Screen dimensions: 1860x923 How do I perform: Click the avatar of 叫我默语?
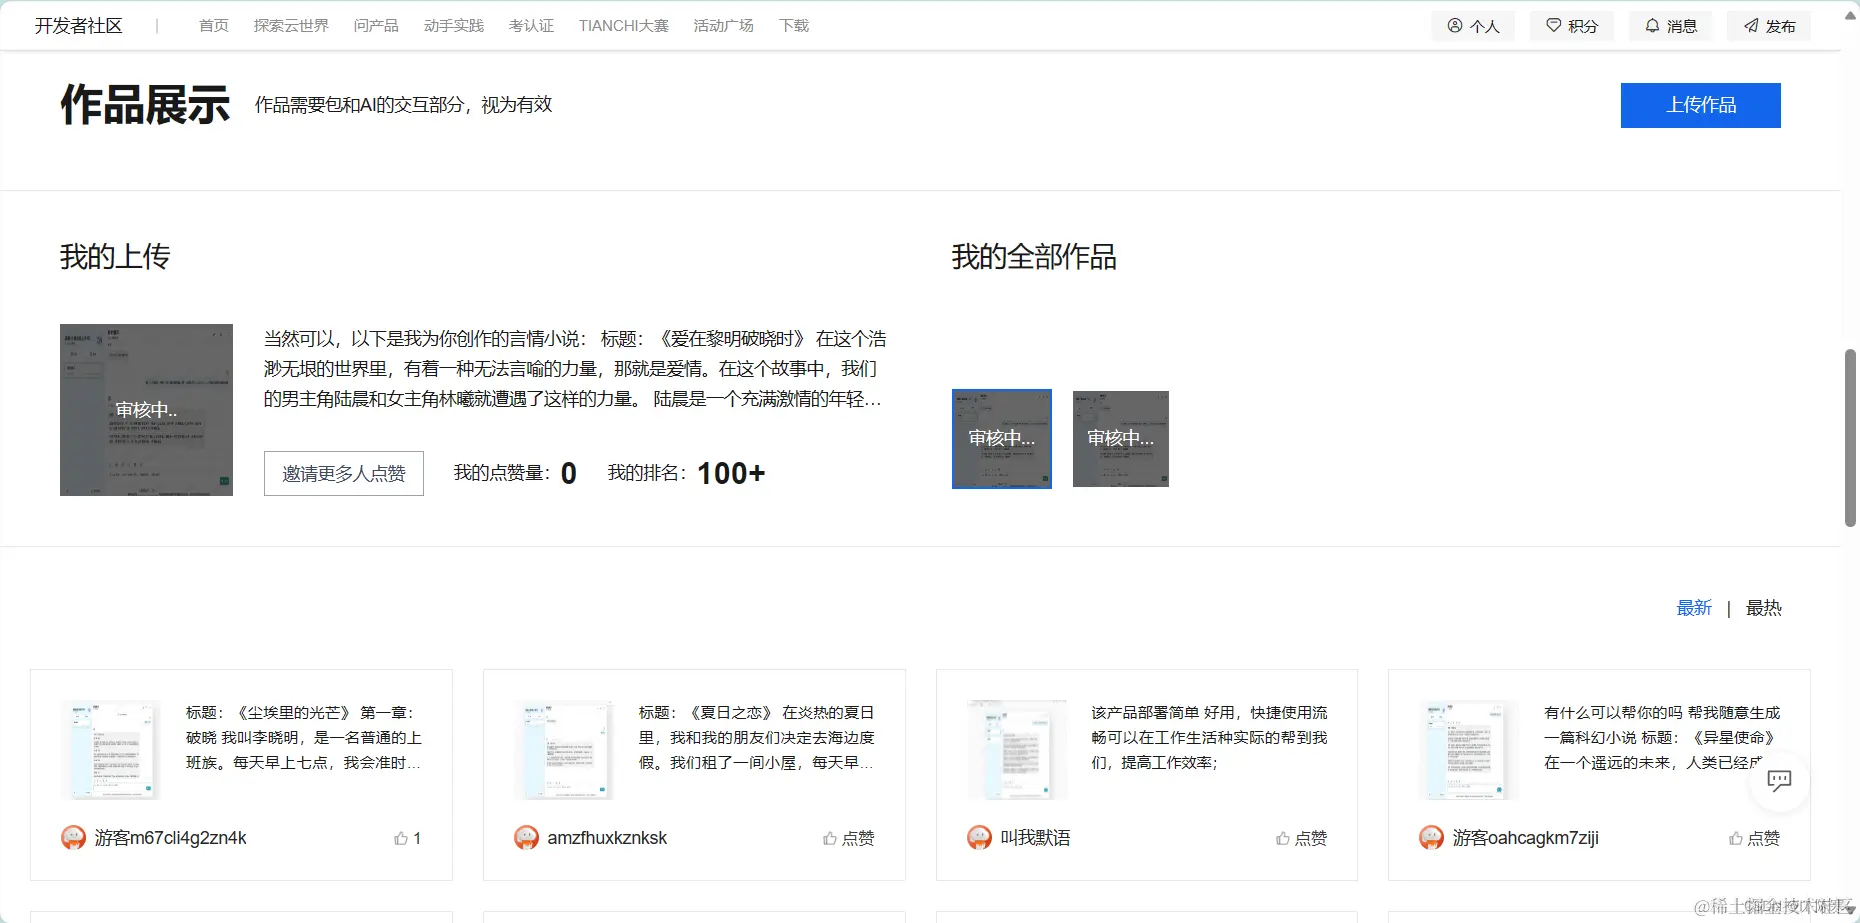(978, 838)
